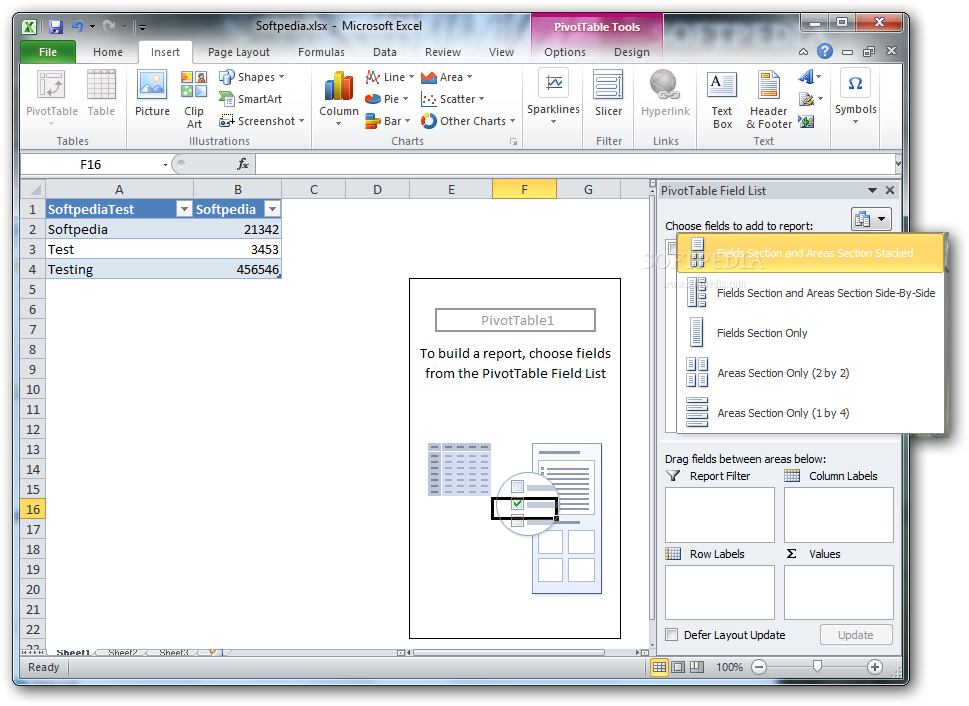Enable Defer Layout Update checkbox
This screenshot has width=969, height=706.
[671, 635]
